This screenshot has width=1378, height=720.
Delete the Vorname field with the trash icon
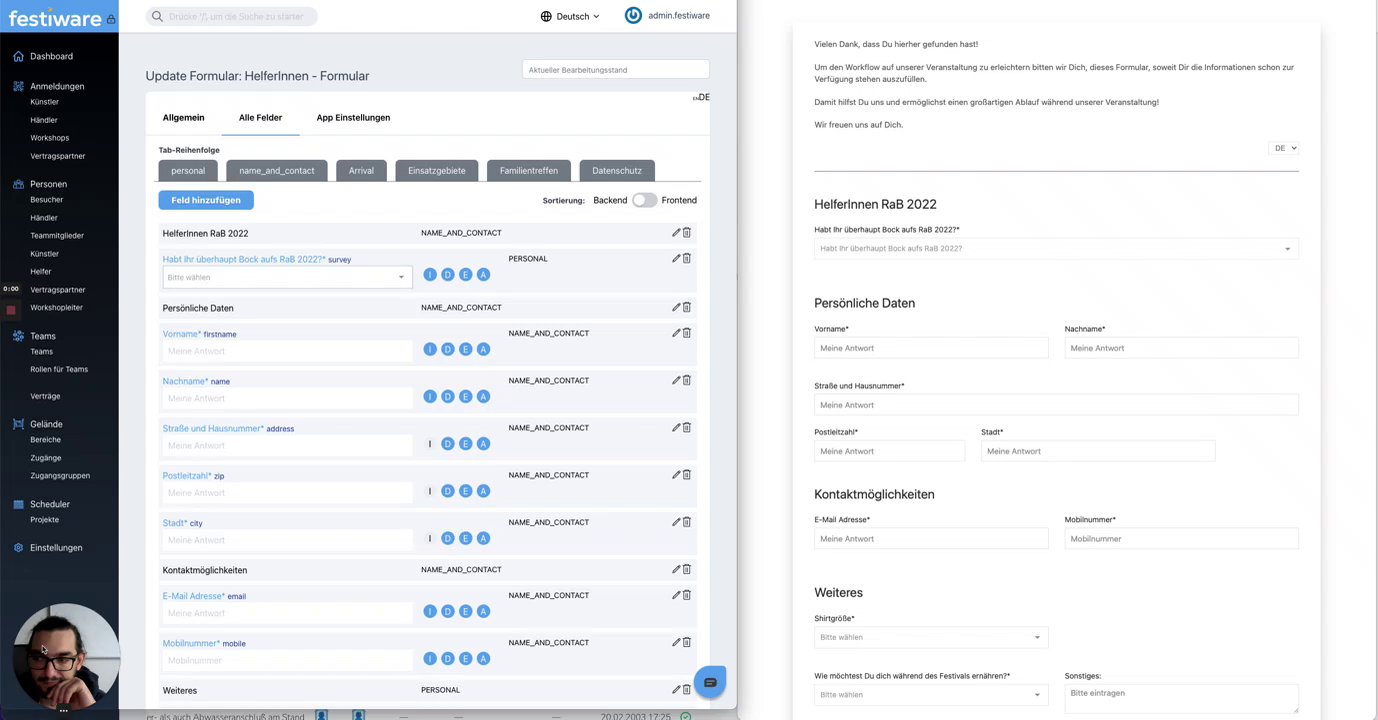687,333
